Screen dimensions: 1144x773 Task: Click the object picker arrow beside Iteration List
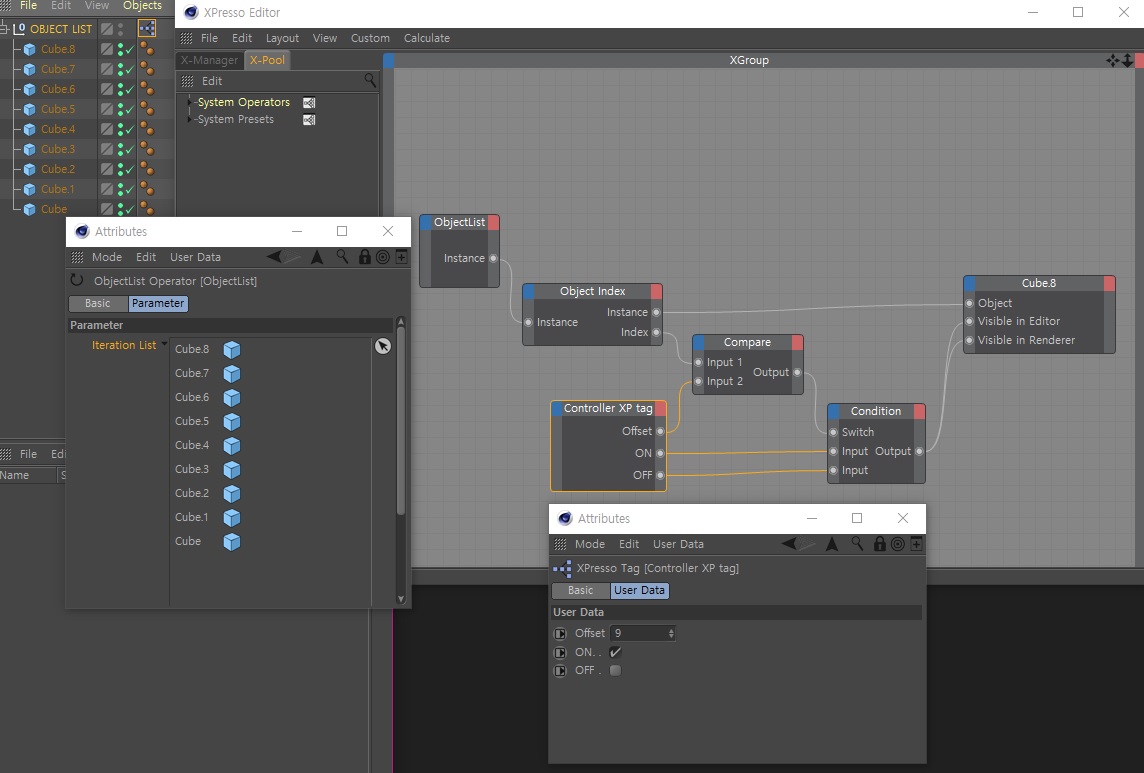point(383,346)
